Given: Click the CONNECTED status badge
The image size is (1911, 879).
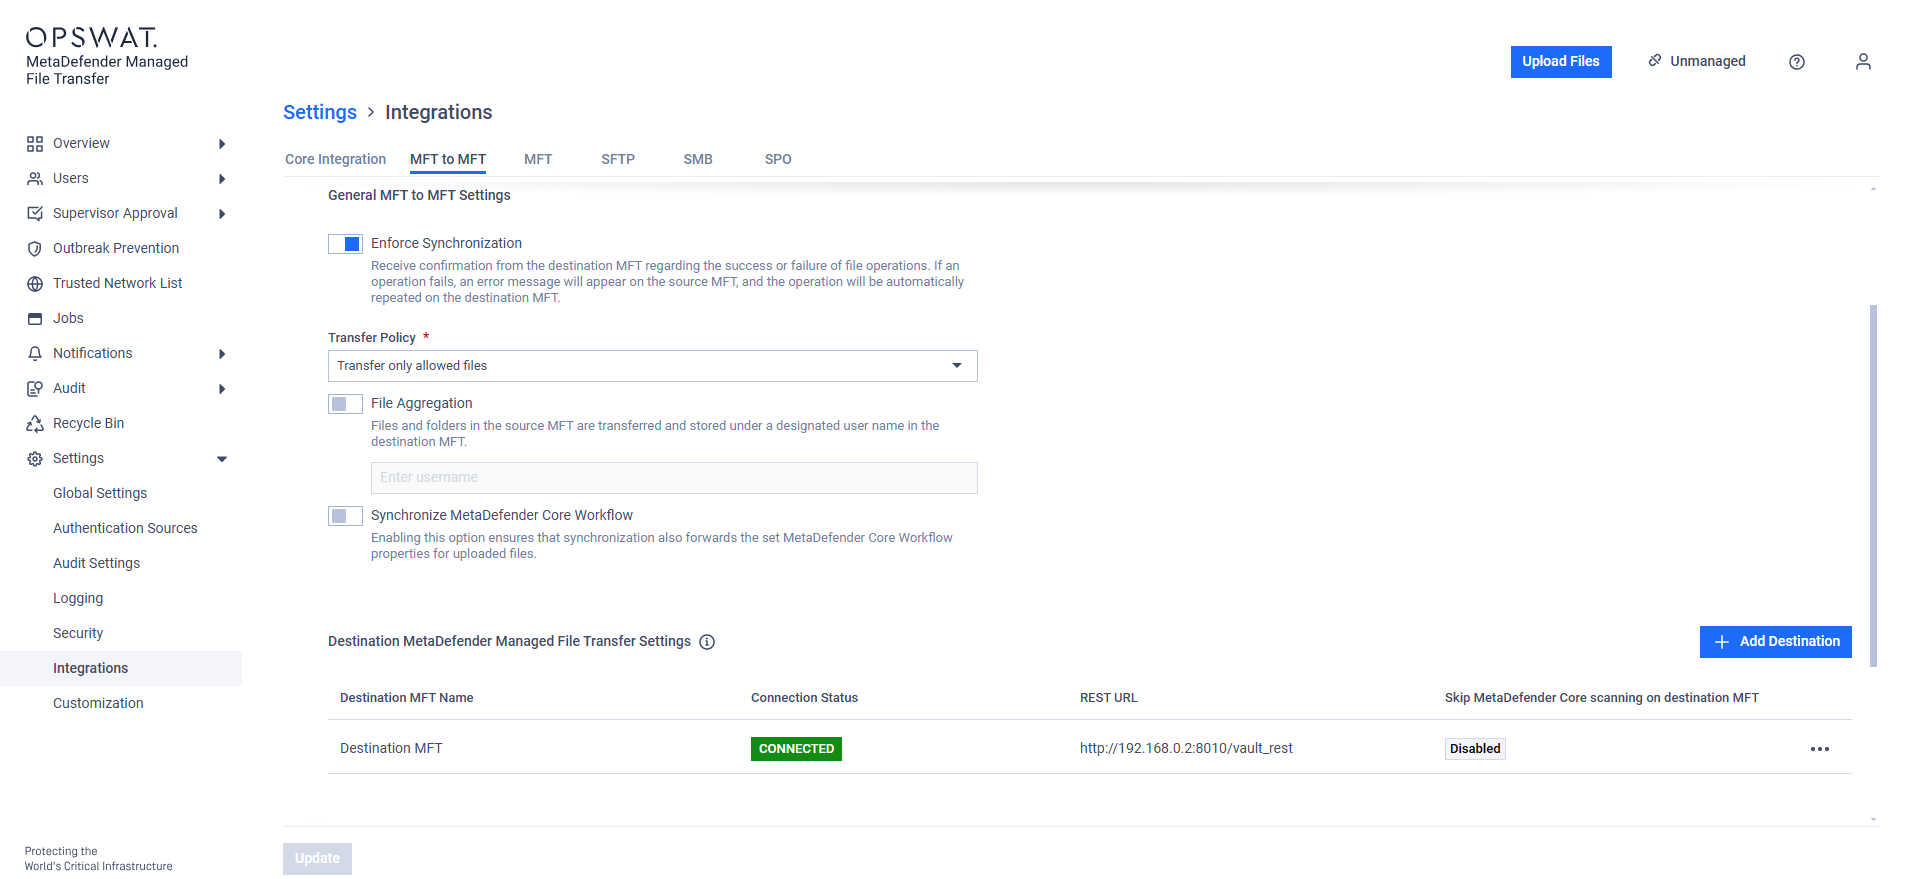Looking at the screenshot, I should click(796, 749).
